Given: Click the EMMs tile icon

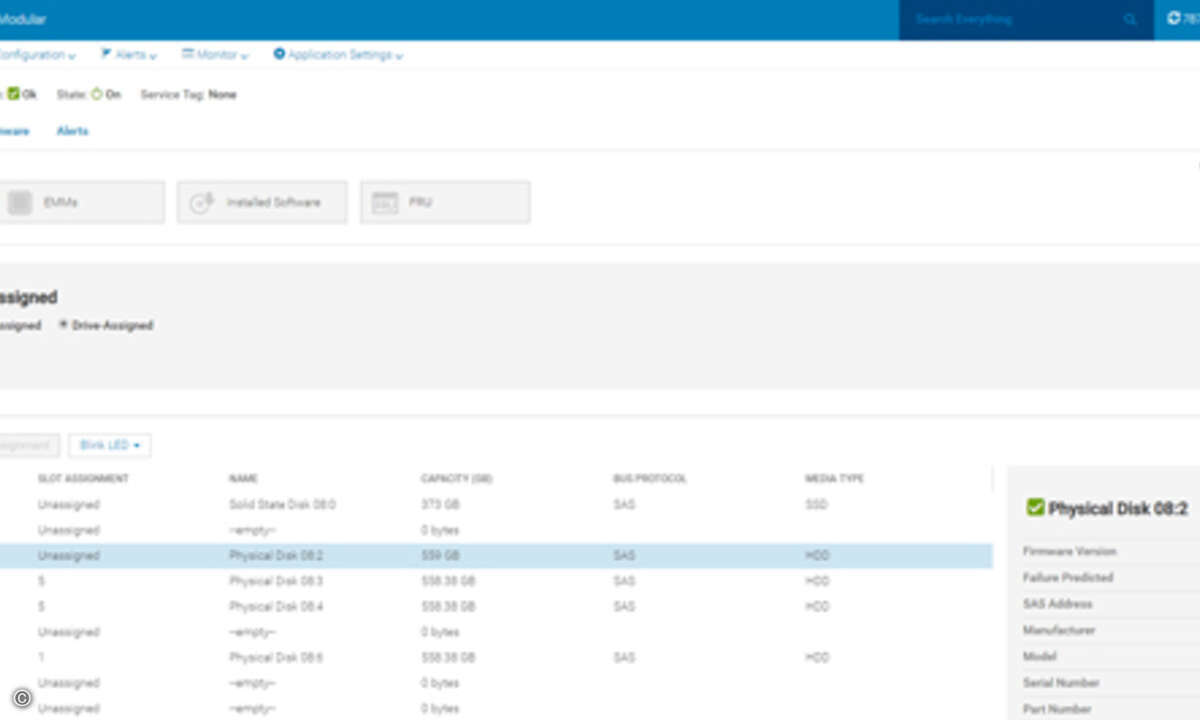Looking at the screenshot, I should 20,202.
